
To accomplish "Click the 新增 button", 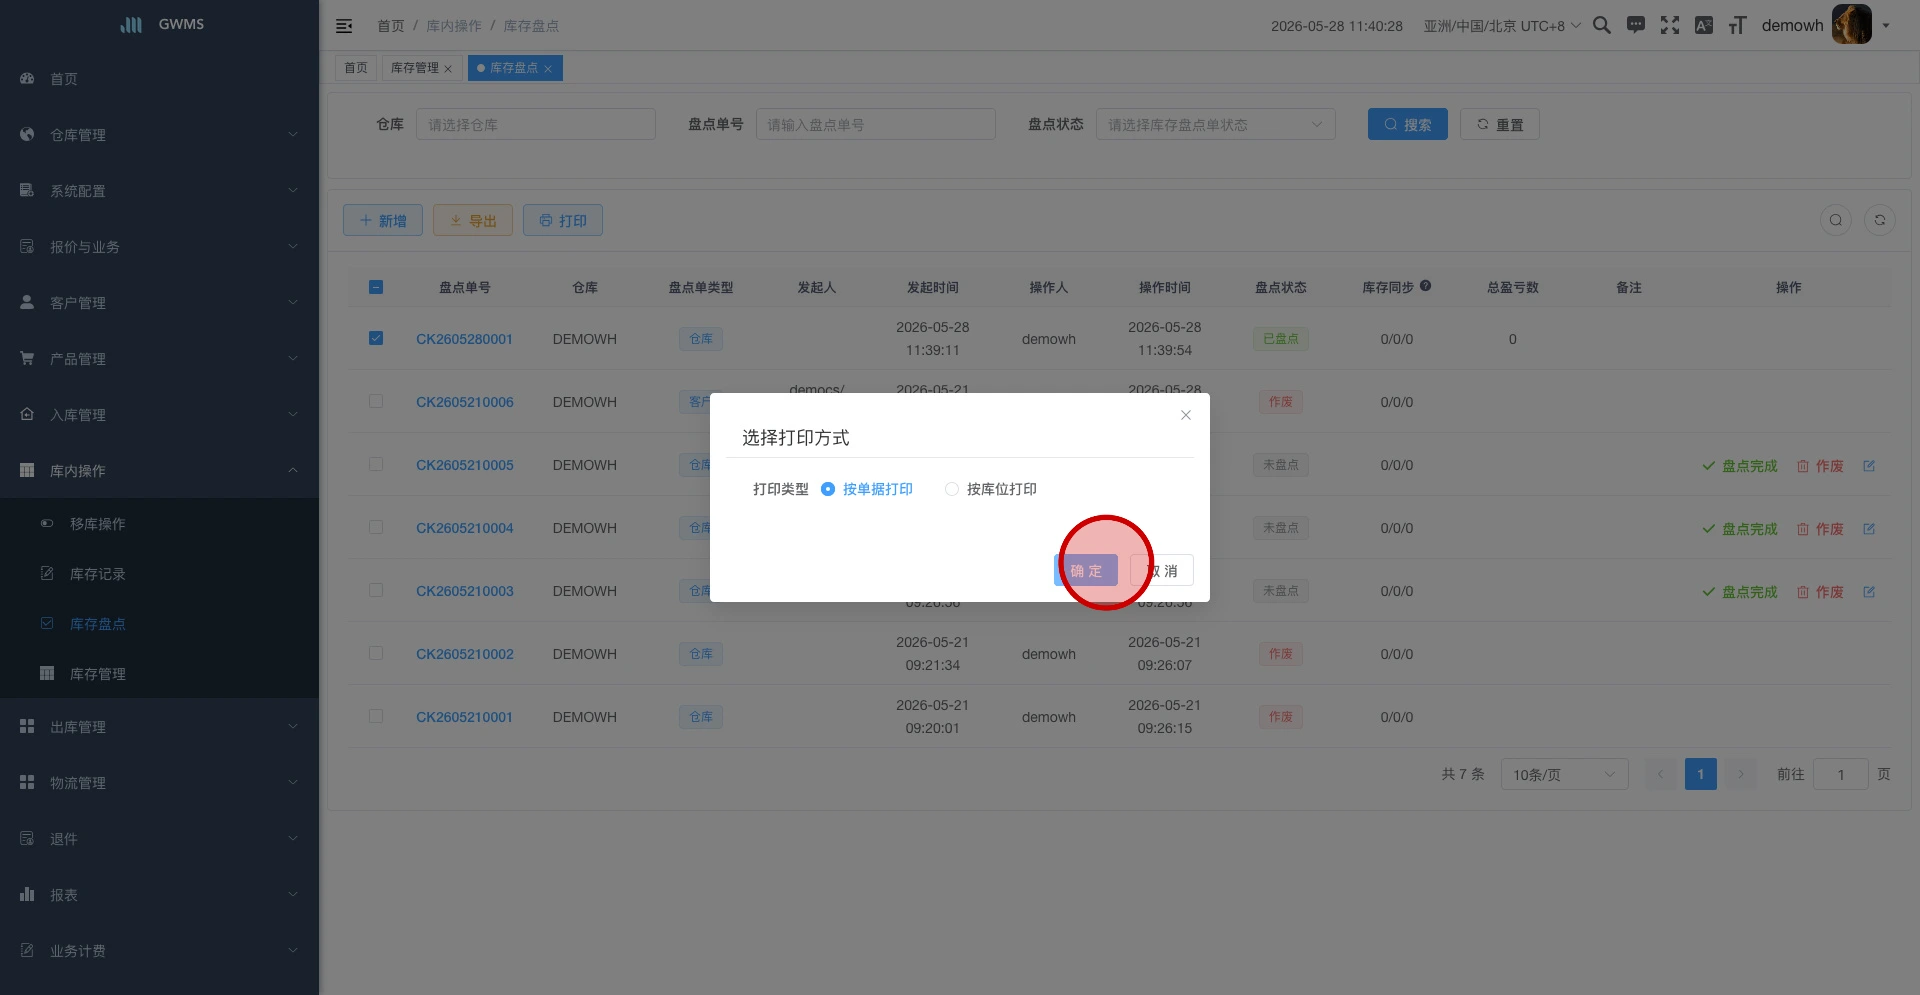I will (383, 220).
